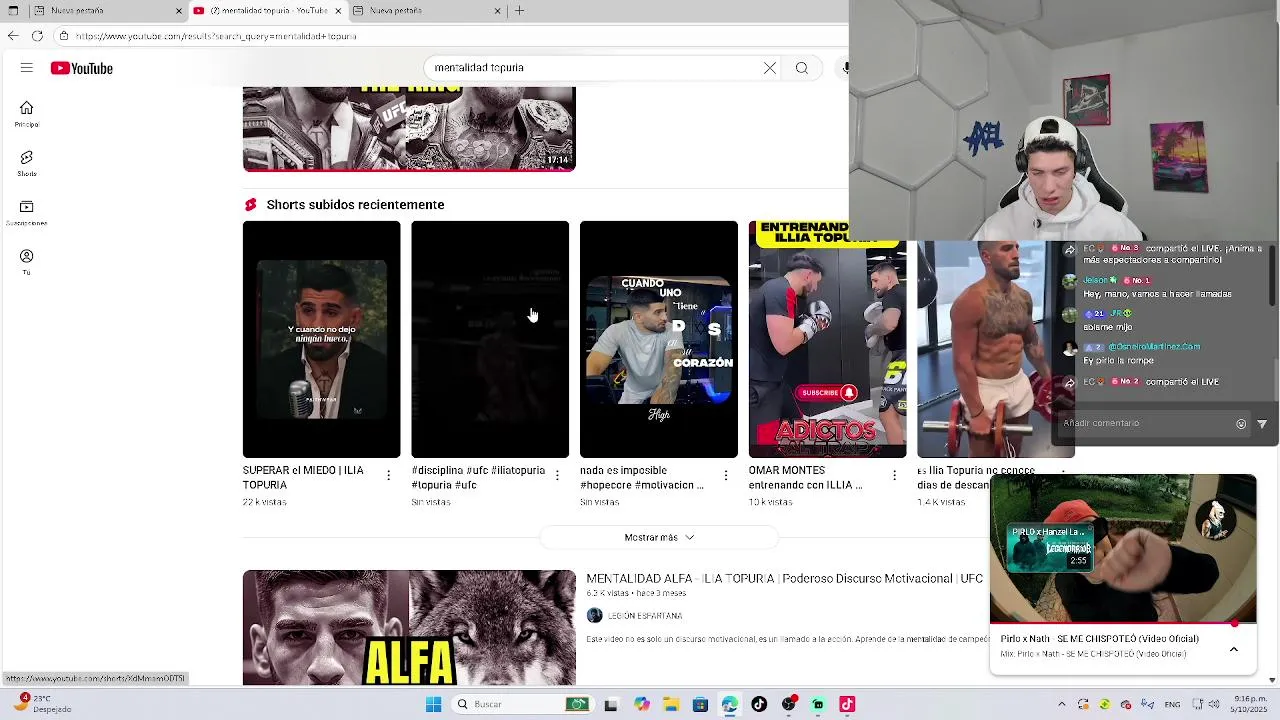Open the weather widget 23°C Despejado
1280x720 pixels.
pyautogui.click(x=40, y=704)
